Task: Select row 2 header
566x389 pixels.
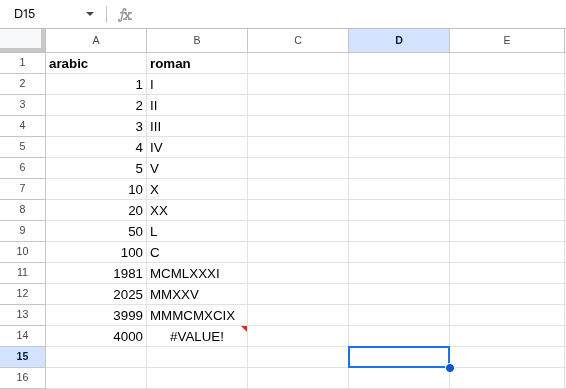Action: 22,84
